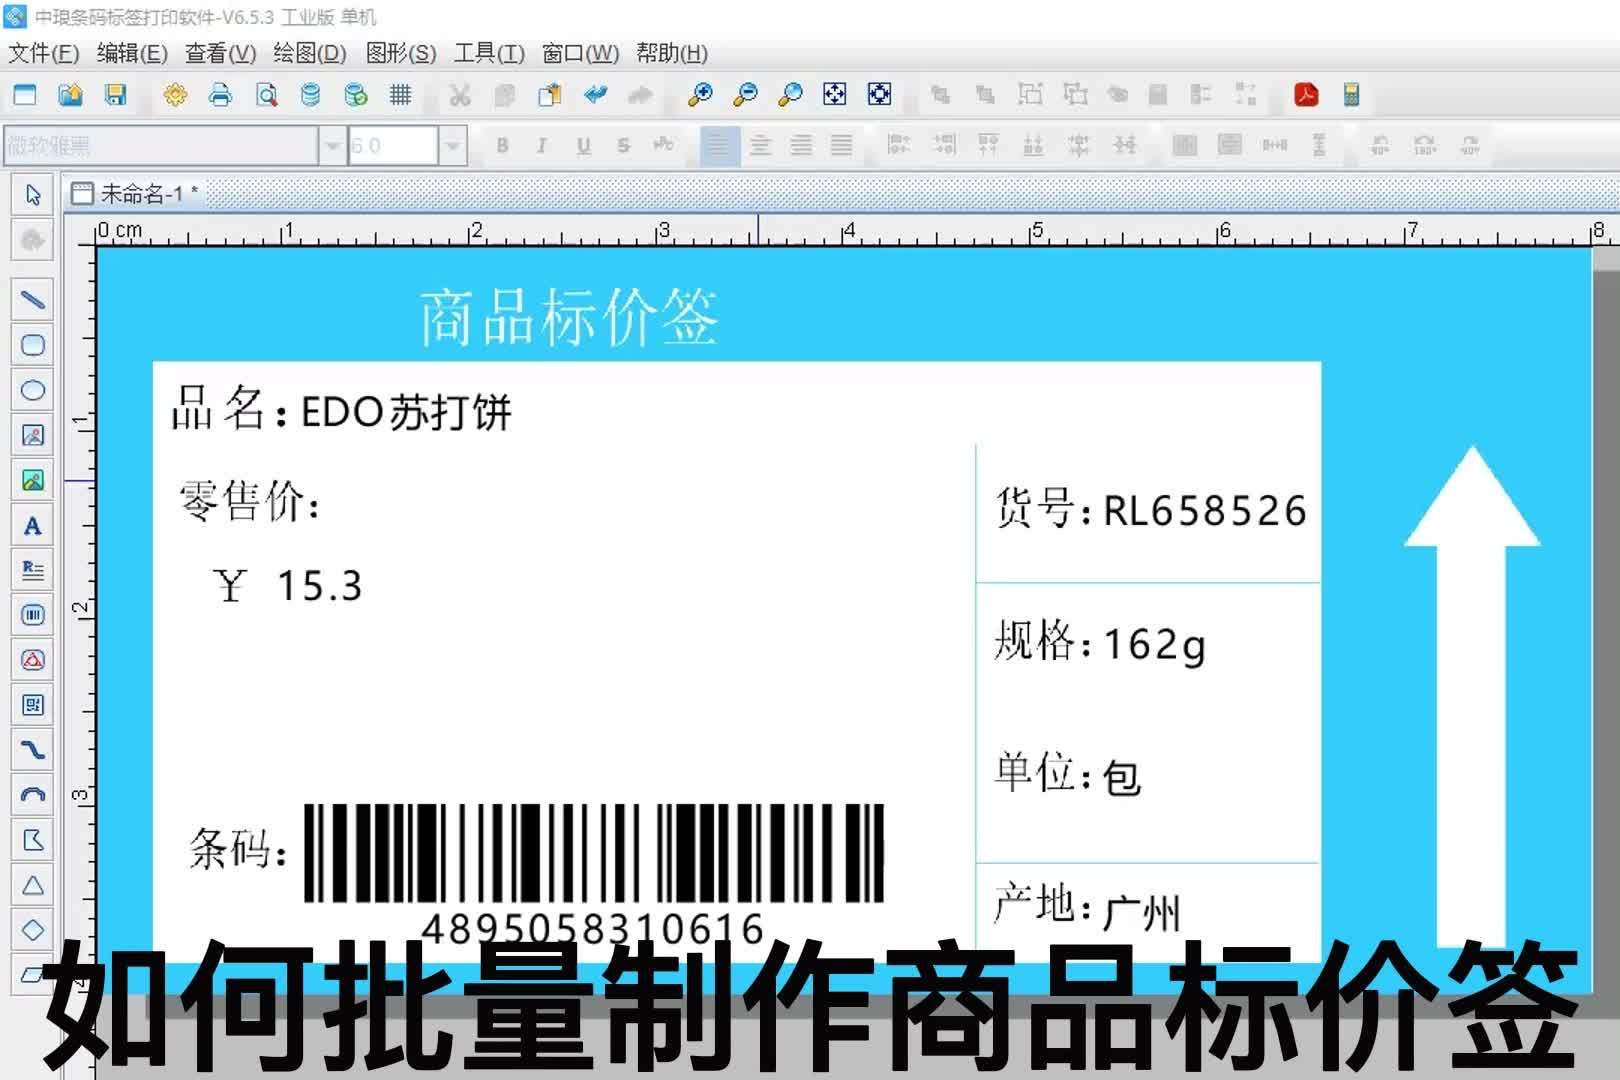This screenshot has width=1620, height=1080.
Task: Select the Ellipse drawing tool
Action: pos(33,391)
